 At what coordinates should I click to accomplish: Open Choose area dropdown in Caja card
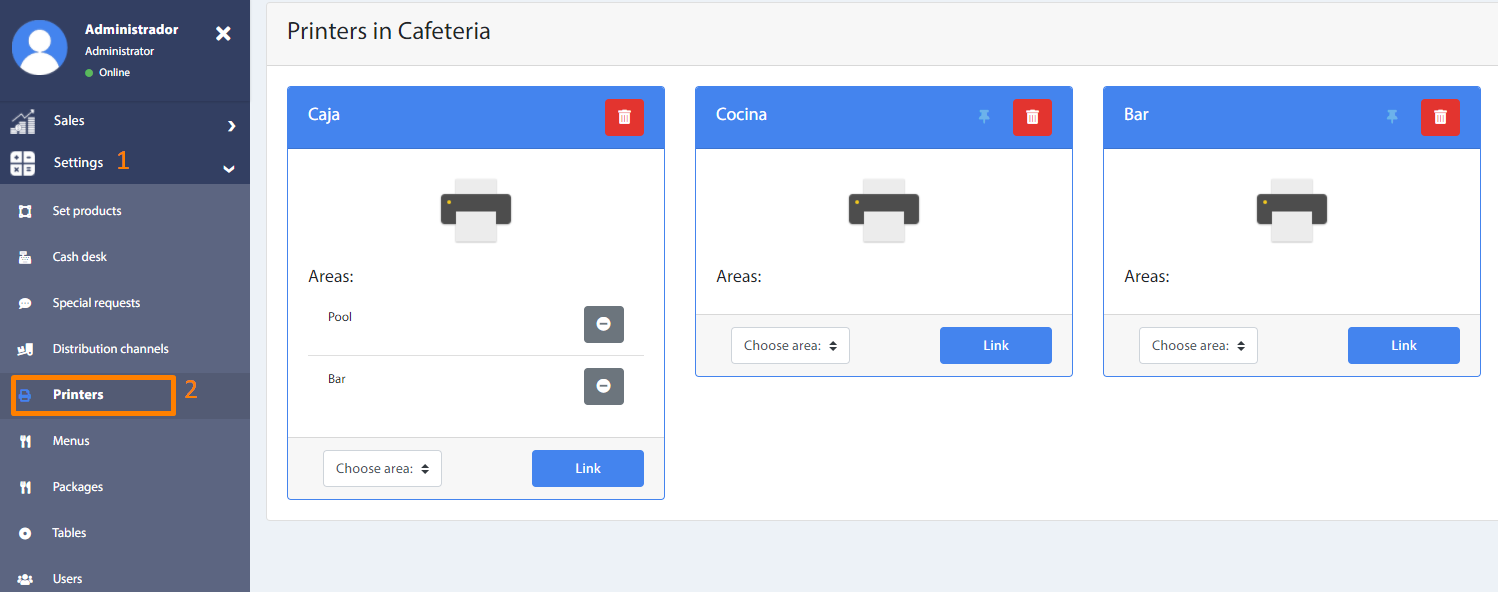382,468
